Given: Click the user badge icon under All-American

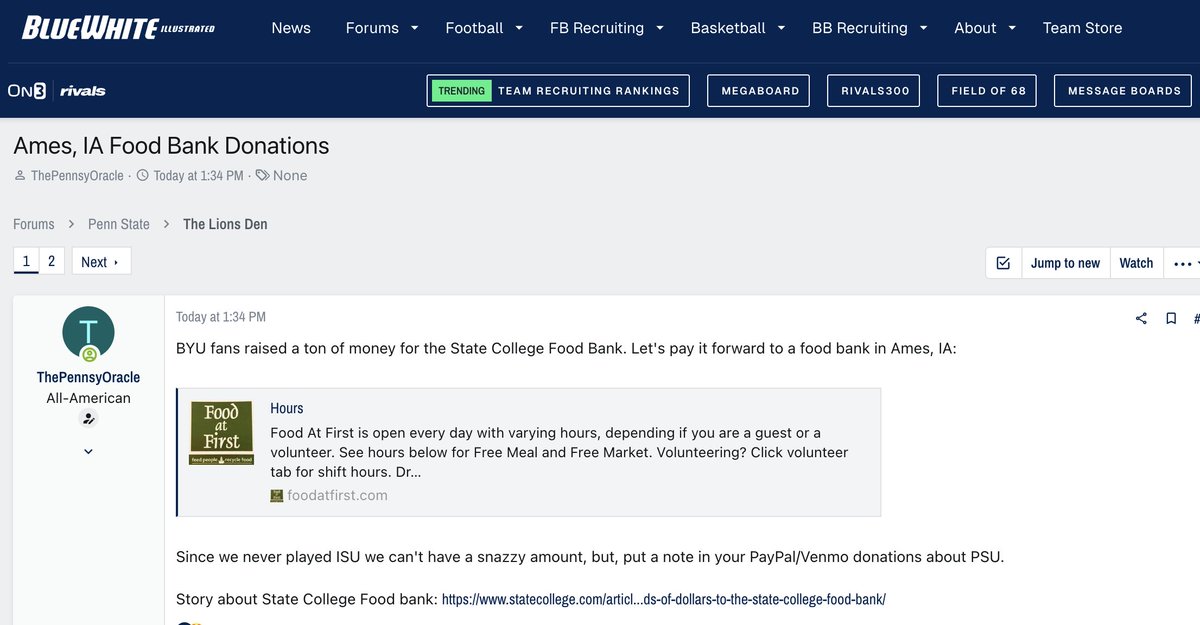Looking at the screenshot, I should pos(88,420).
